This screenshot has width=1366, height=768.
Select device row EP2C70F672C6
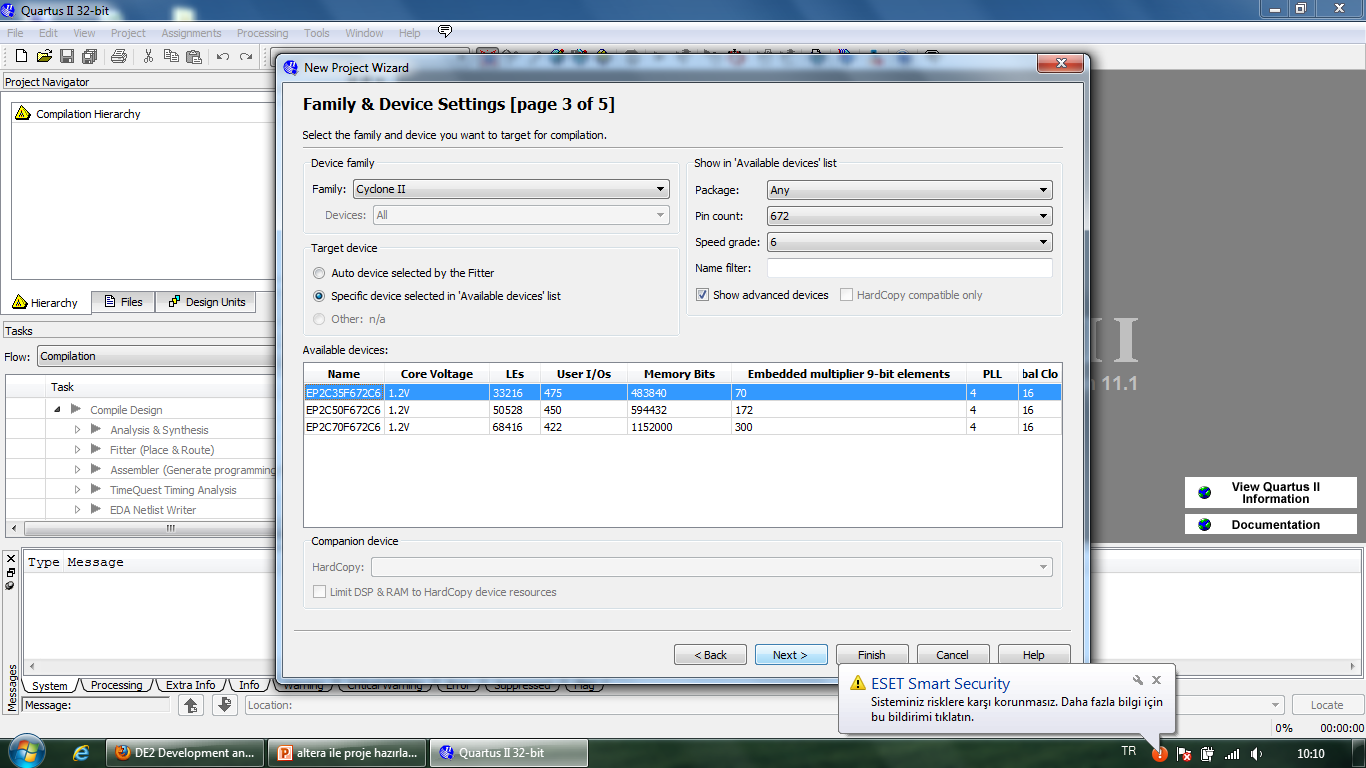pos(682,427)
